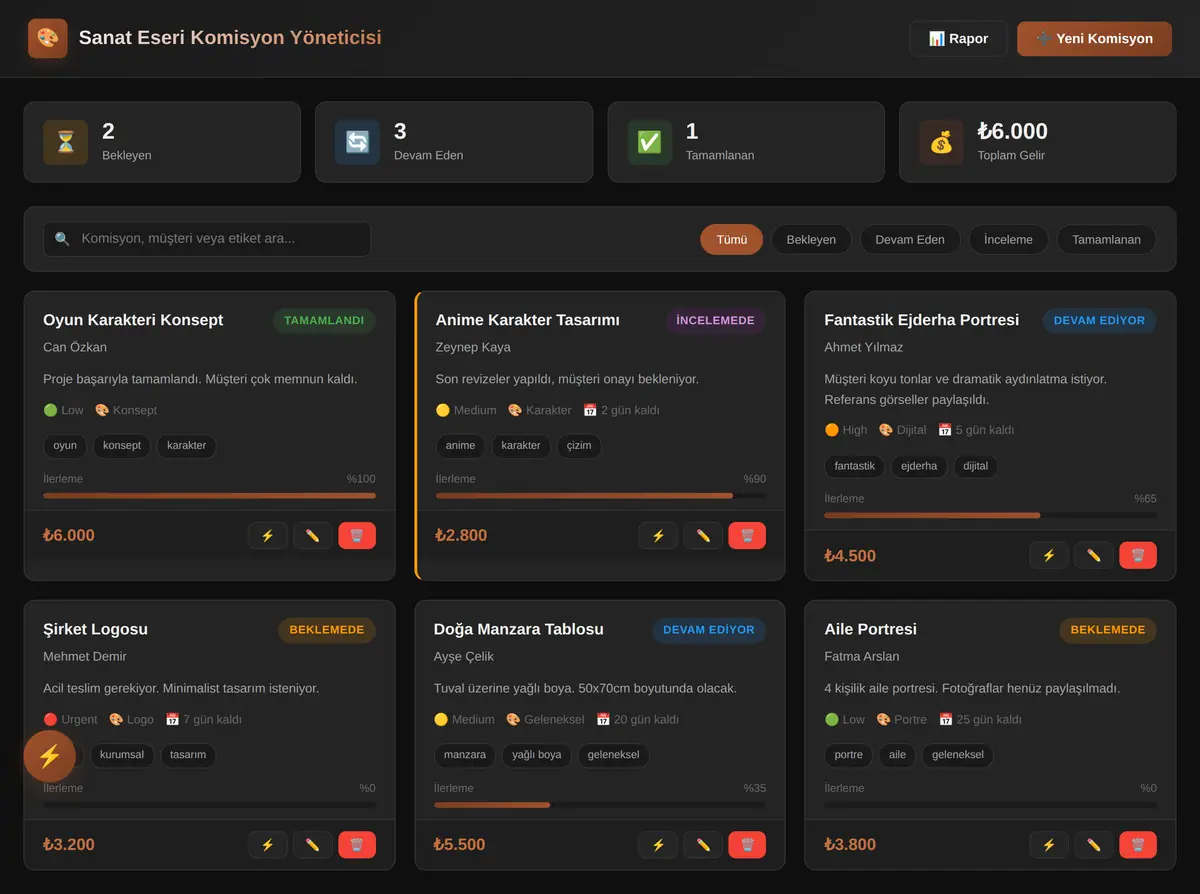
Task: Click the Tamamlanan stat card
Action: [x=746, y=142]
